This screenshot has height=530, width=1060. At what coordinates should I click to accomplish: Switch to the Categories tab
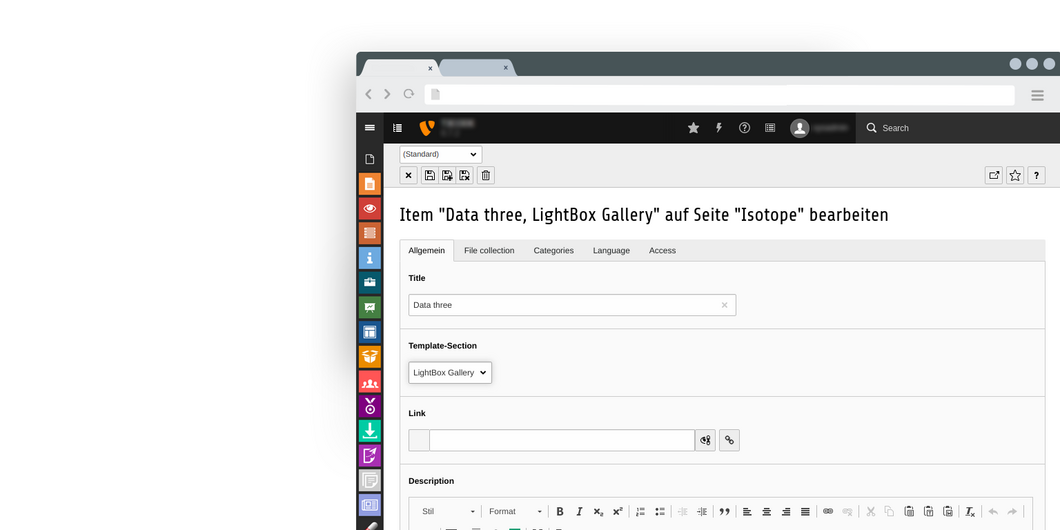pos(553,251)
